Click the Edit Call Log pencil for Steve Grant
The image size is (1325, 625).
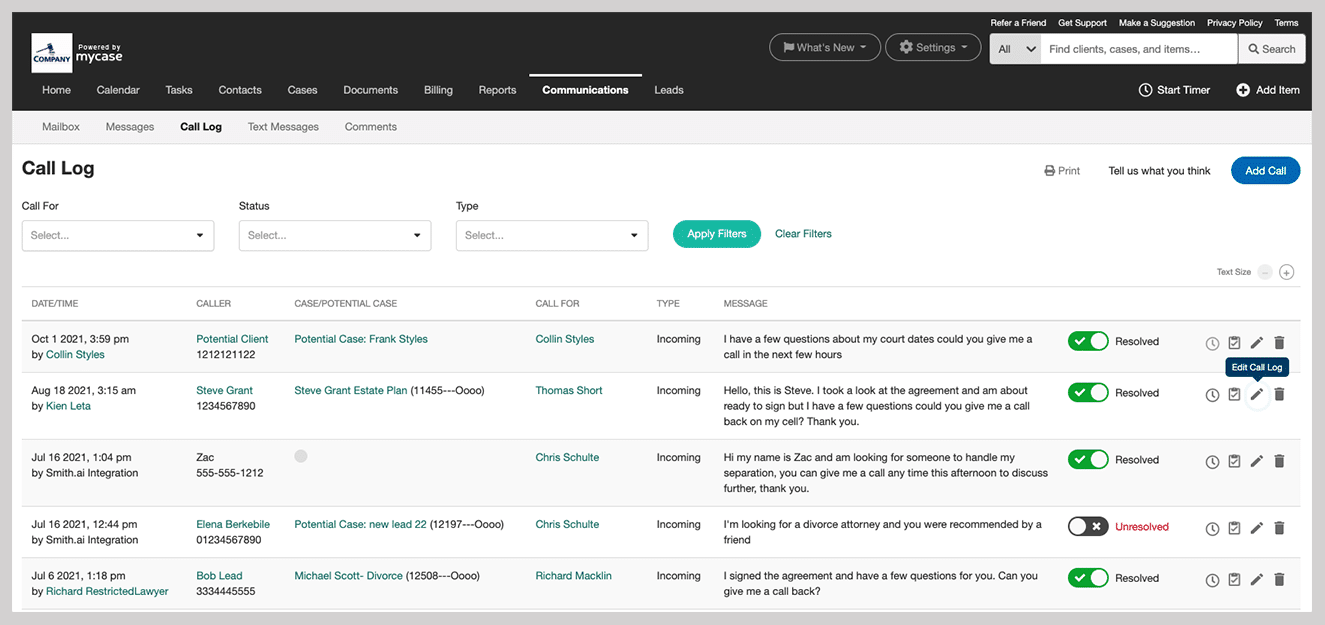point(1257,393)
